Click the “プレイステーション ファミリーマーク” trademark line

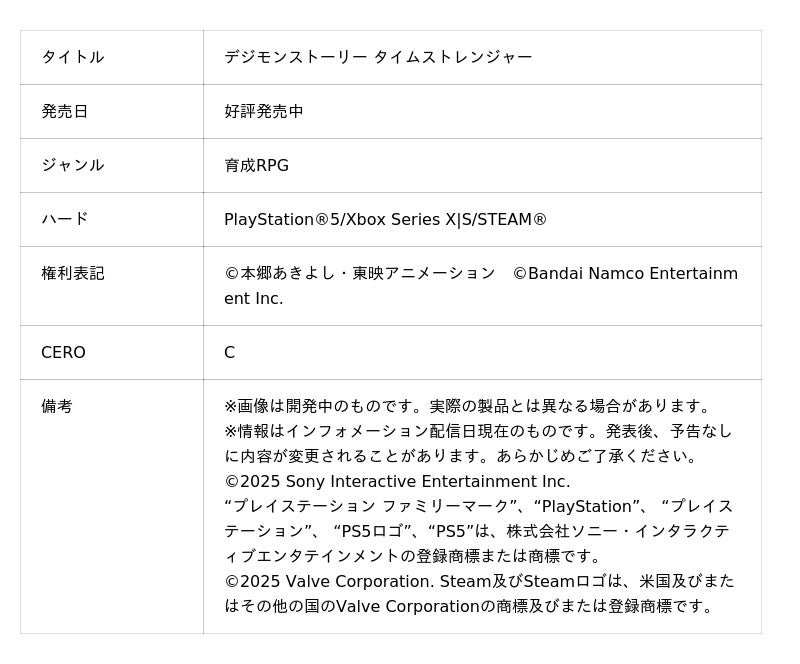(x=478, y=506)
